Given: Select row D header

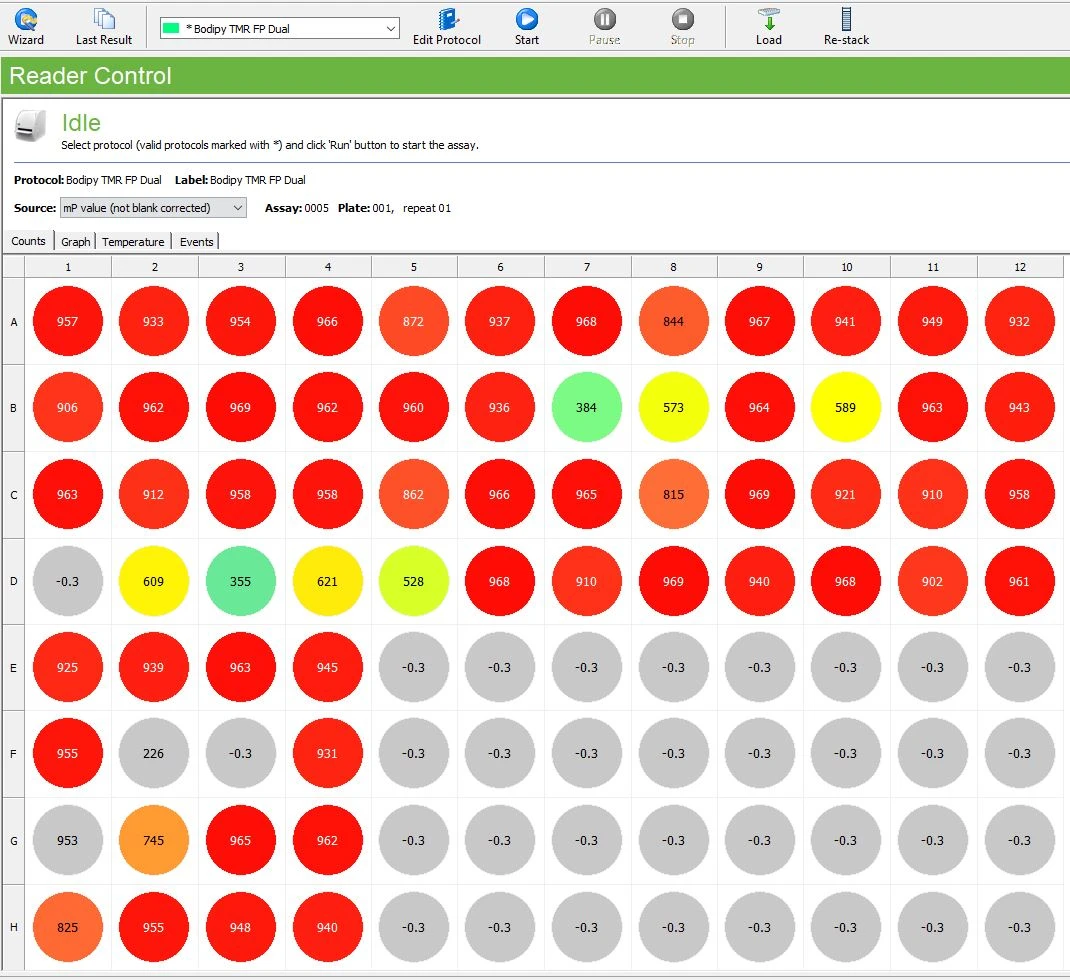Looking at the screenshot, I should click(13, 581).
